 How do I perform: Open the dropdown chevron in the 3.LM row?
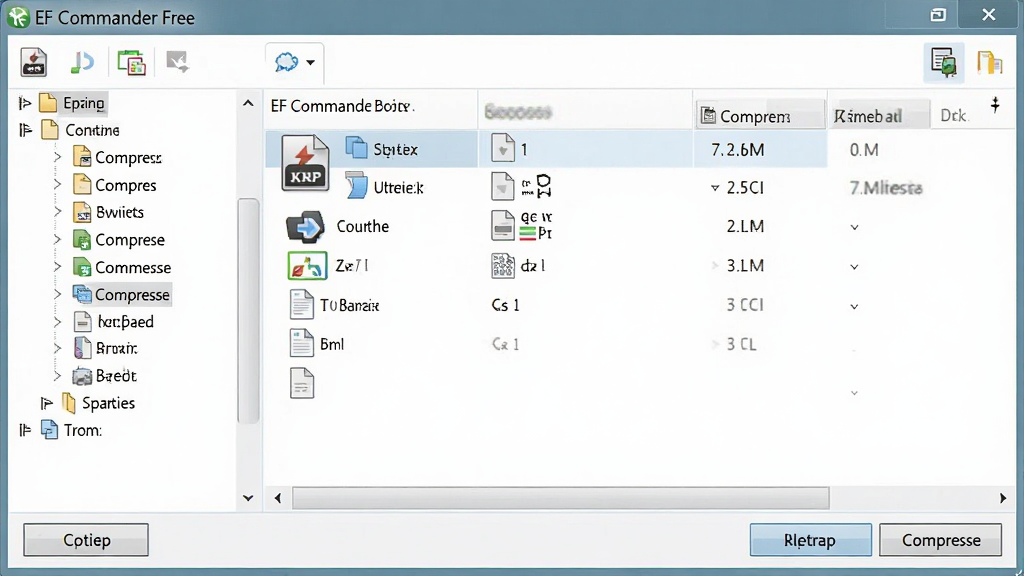click(x=854, y=267)
